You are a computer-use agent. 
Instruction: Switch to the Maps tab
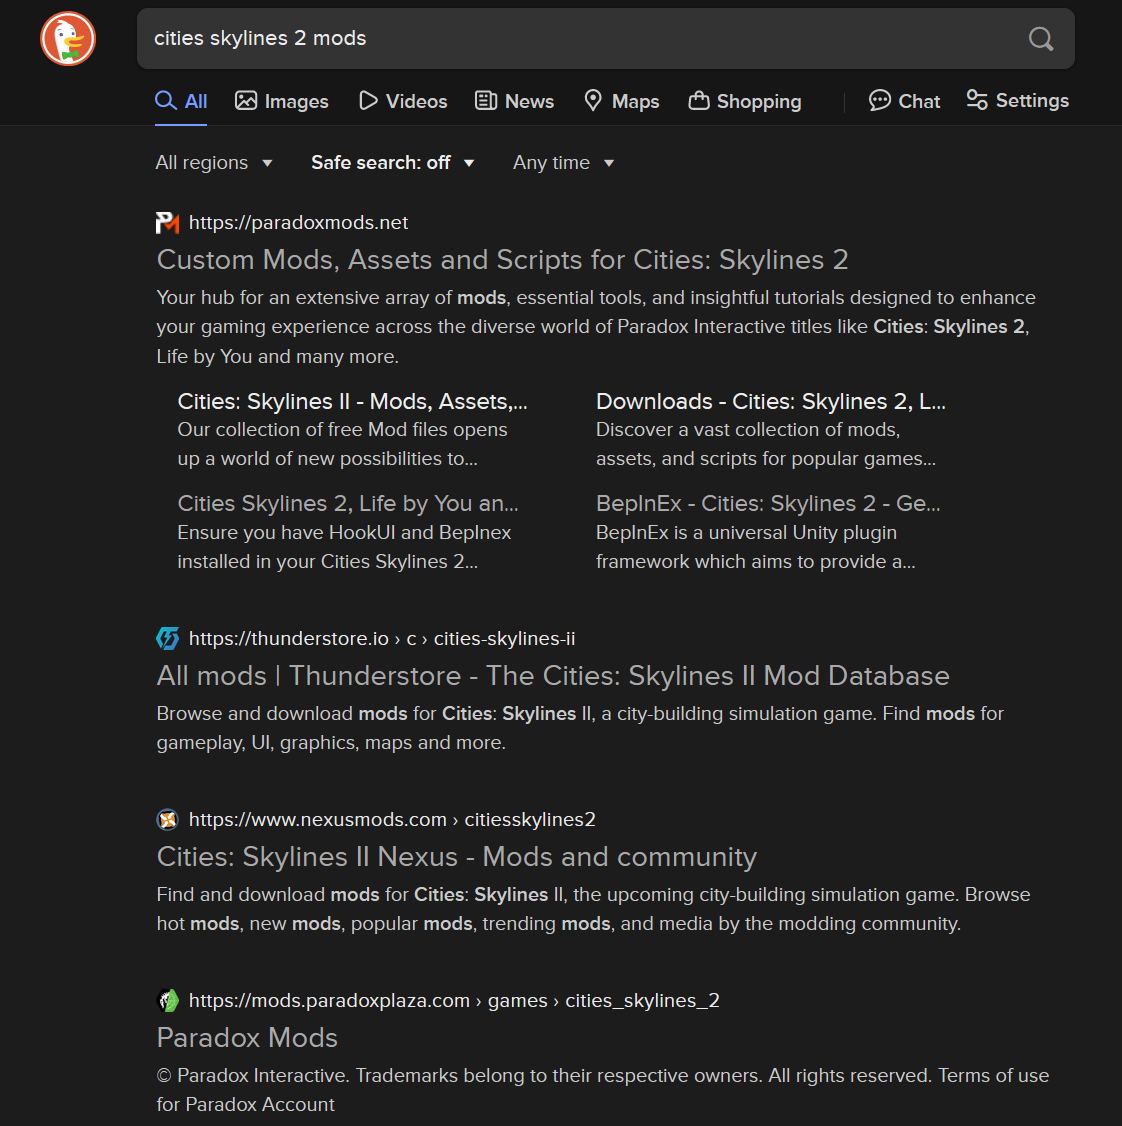point(621,101)
